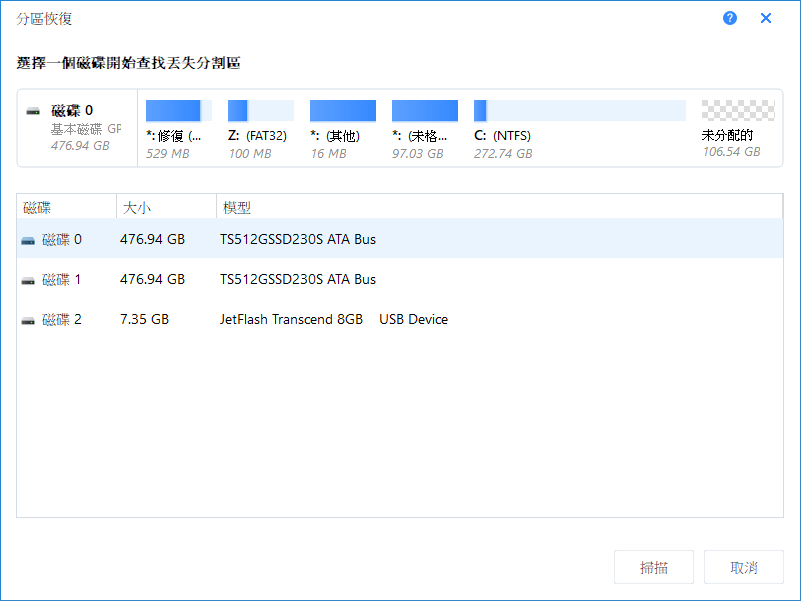This screenshot has height=601, width=801.
Task: Select the 16 MB 其他 partition block
Action: pos(342,111)
